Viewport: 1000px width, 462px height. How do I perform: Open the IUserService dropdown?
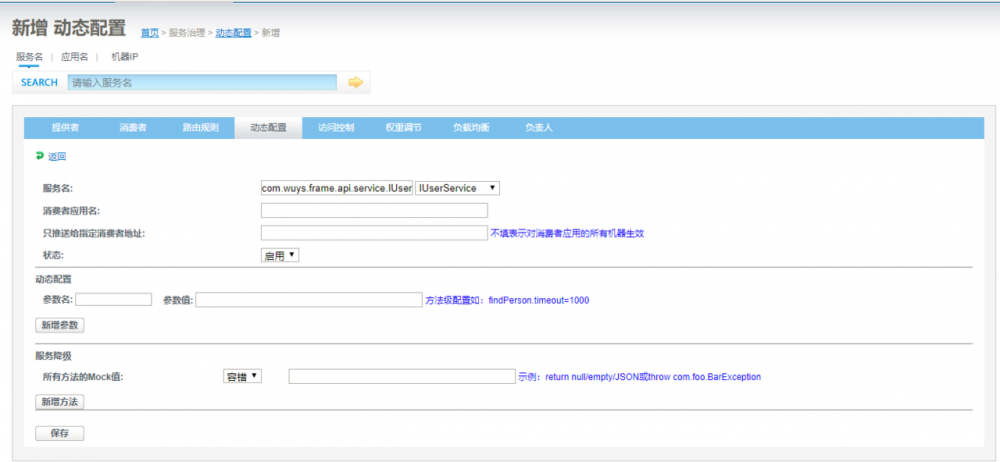coord(457,188)
